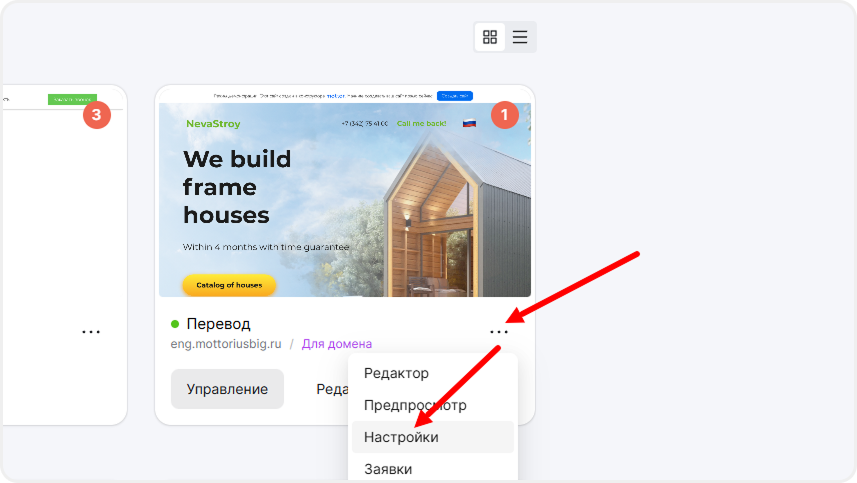Open the Для домена link
The height and width of the screenshot is (483, 857).
337,344
